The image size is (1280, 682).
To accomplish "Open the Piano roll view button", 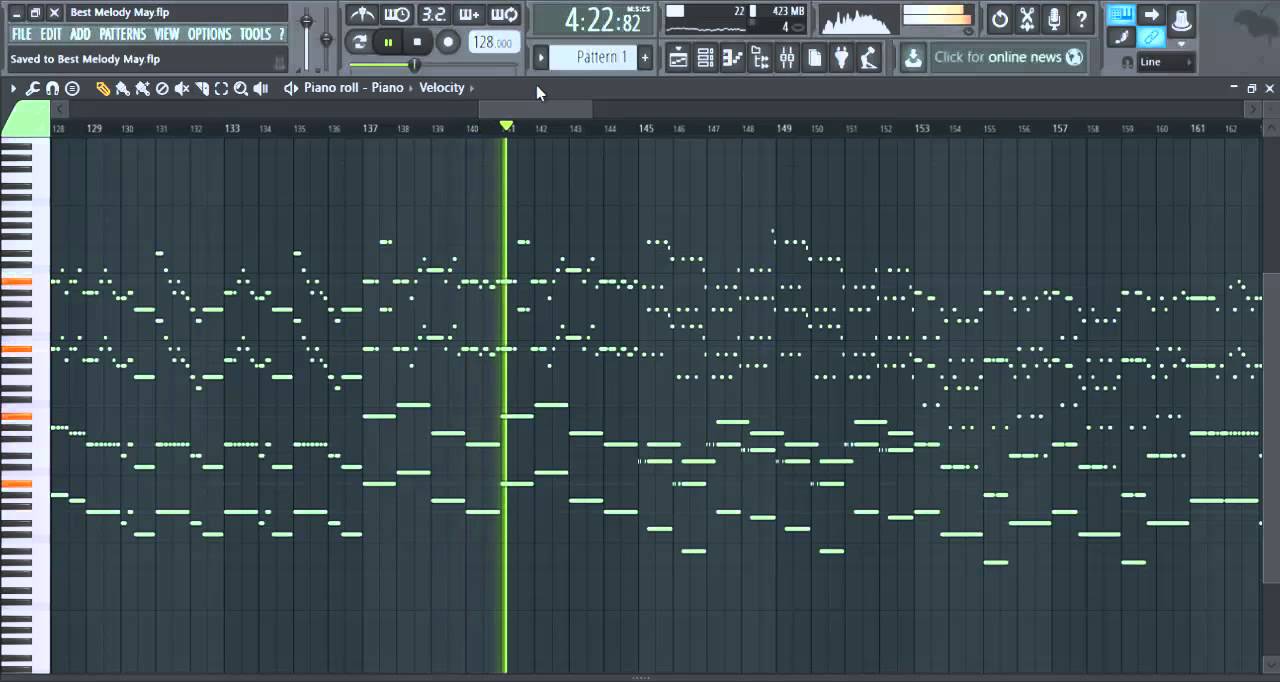I will coord(733,58).
